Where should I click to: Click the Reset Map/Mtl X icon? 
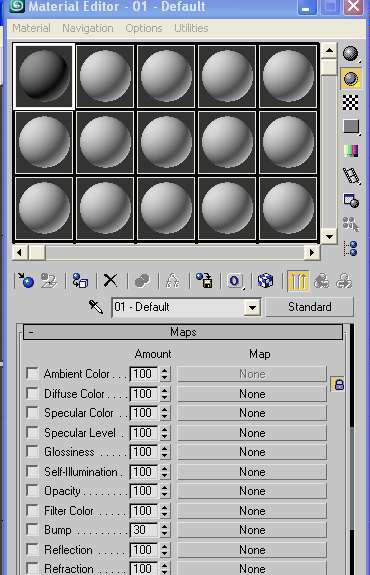tap(110, 281)
